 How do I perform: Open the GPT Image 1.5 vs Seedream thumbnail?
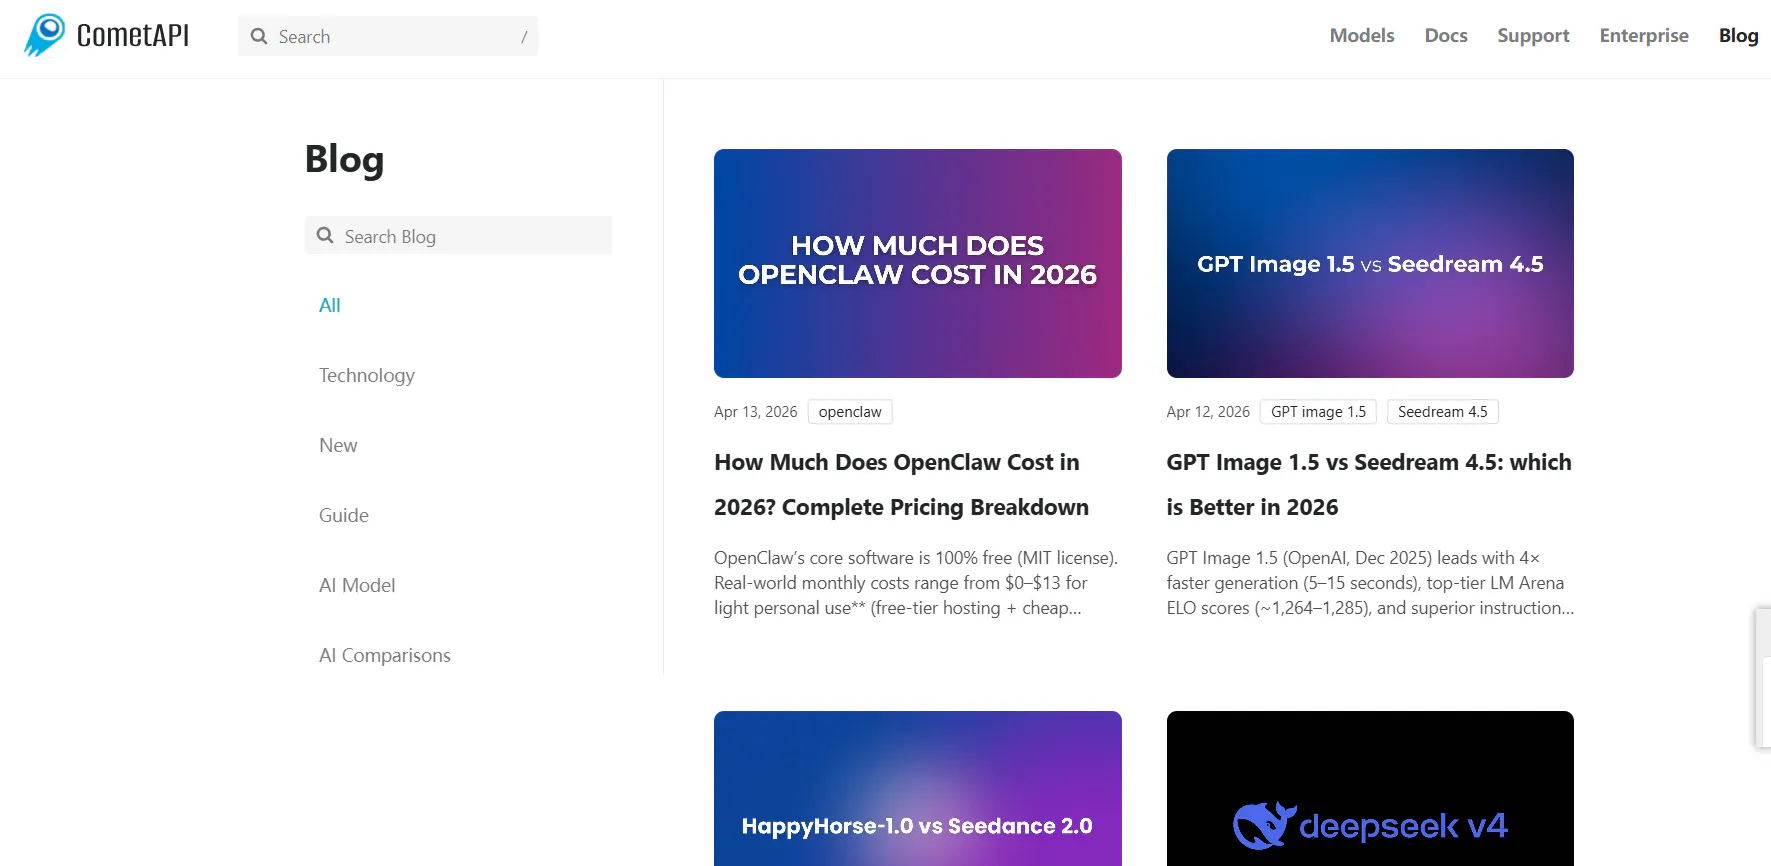1370,263
